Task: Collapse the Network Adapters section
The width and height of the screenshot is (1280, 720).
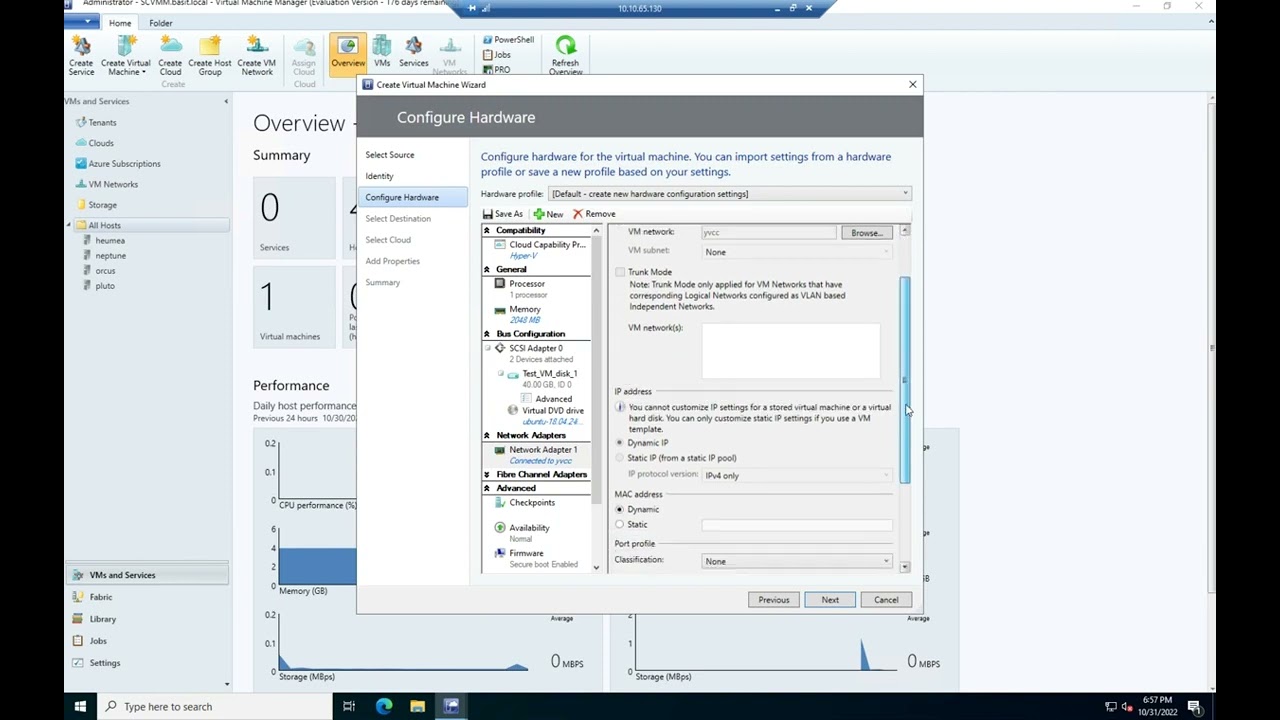Action: [487, 436]
